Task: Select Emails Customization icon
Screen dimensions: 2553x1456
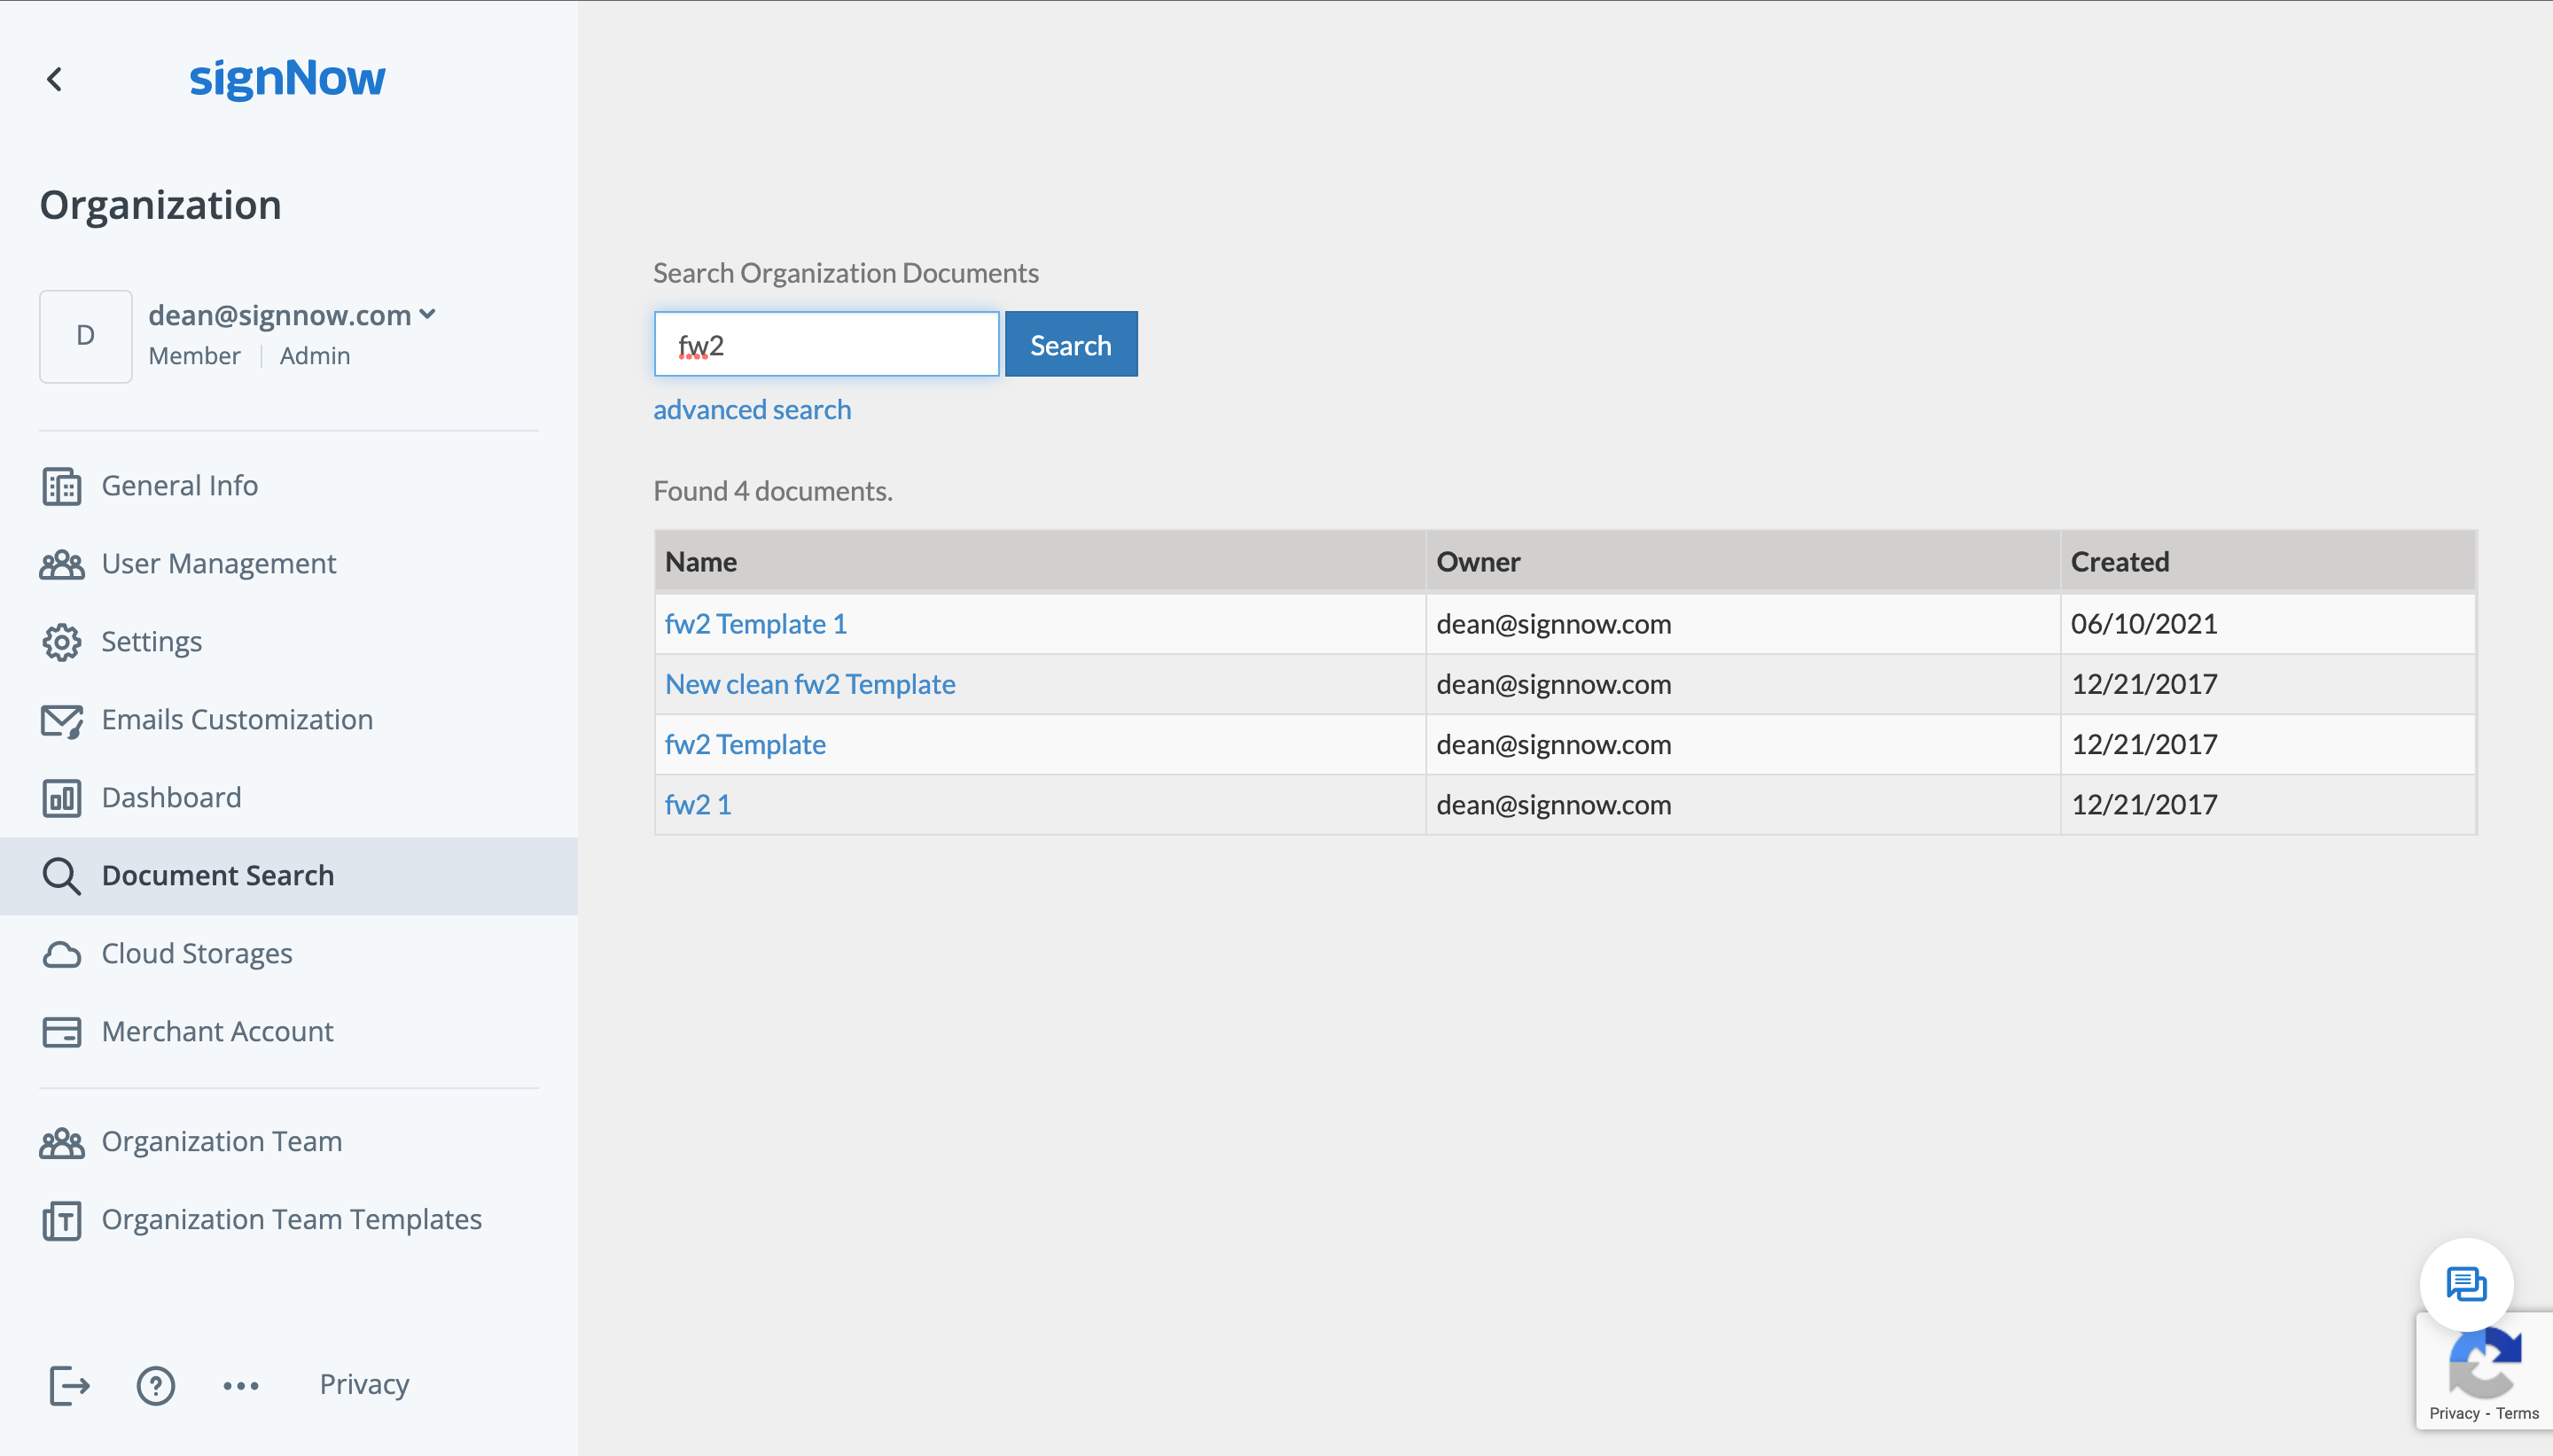Action: click(61, 720)
